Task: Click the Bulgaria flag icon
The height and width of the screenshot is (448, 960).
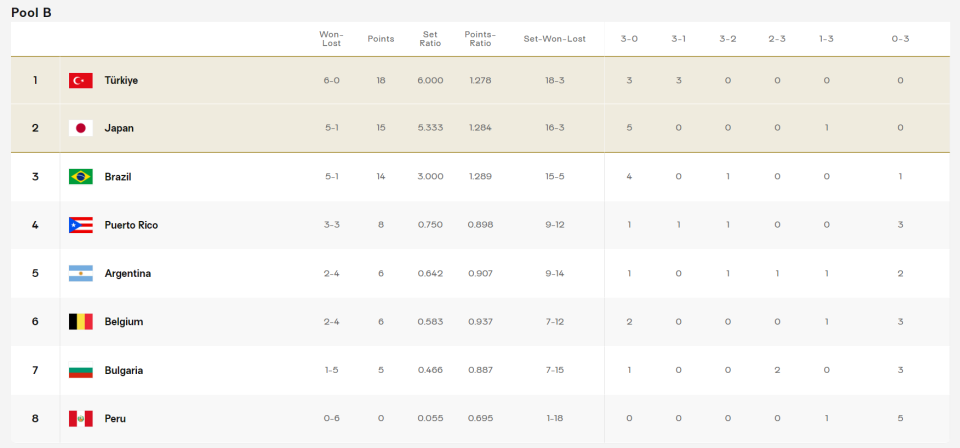Action: (x=81, y=370)
